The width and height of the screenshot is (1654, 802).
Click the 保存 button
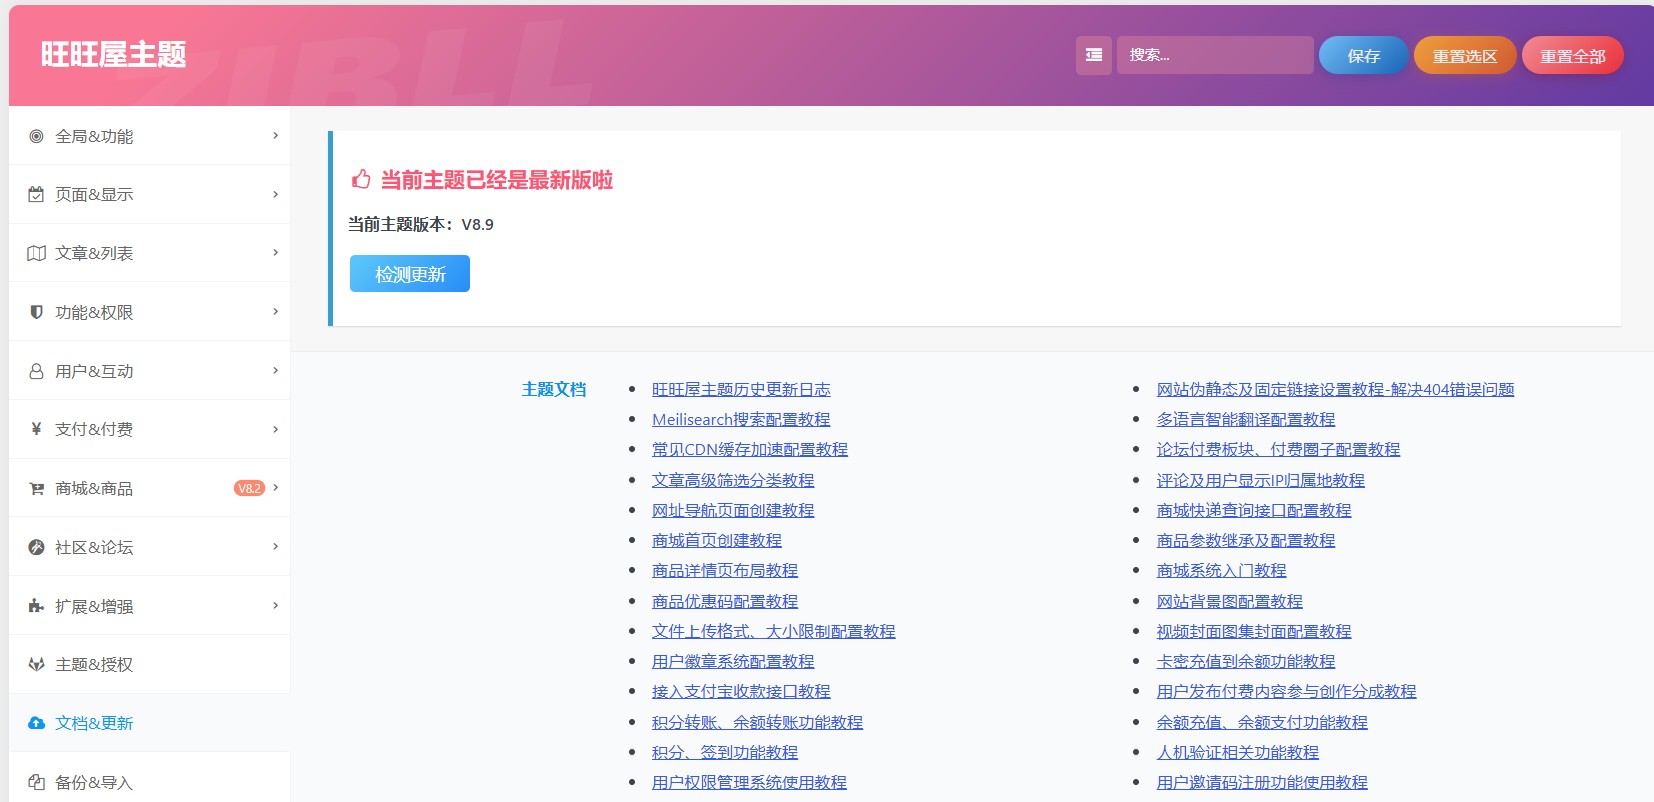click(x=1363, y=56)
